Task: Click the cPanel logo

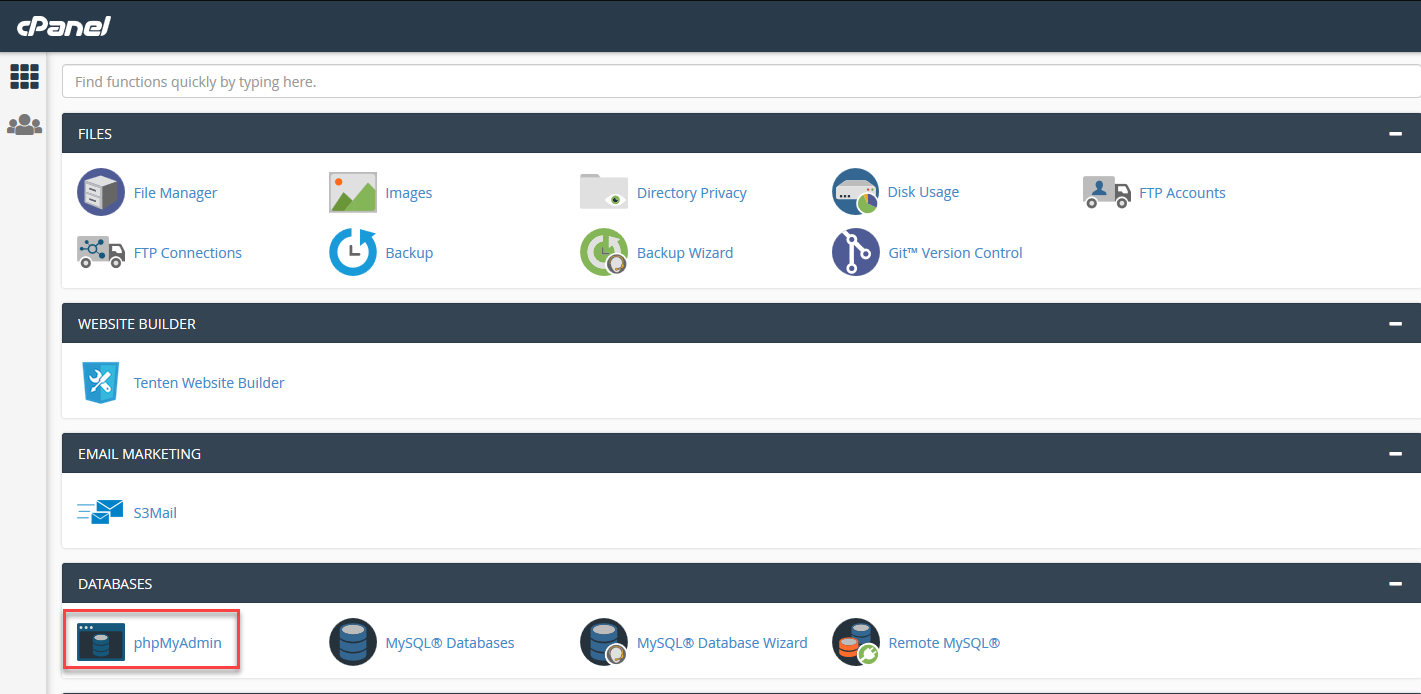Action: pyautogui.click(x=64, y=26)
